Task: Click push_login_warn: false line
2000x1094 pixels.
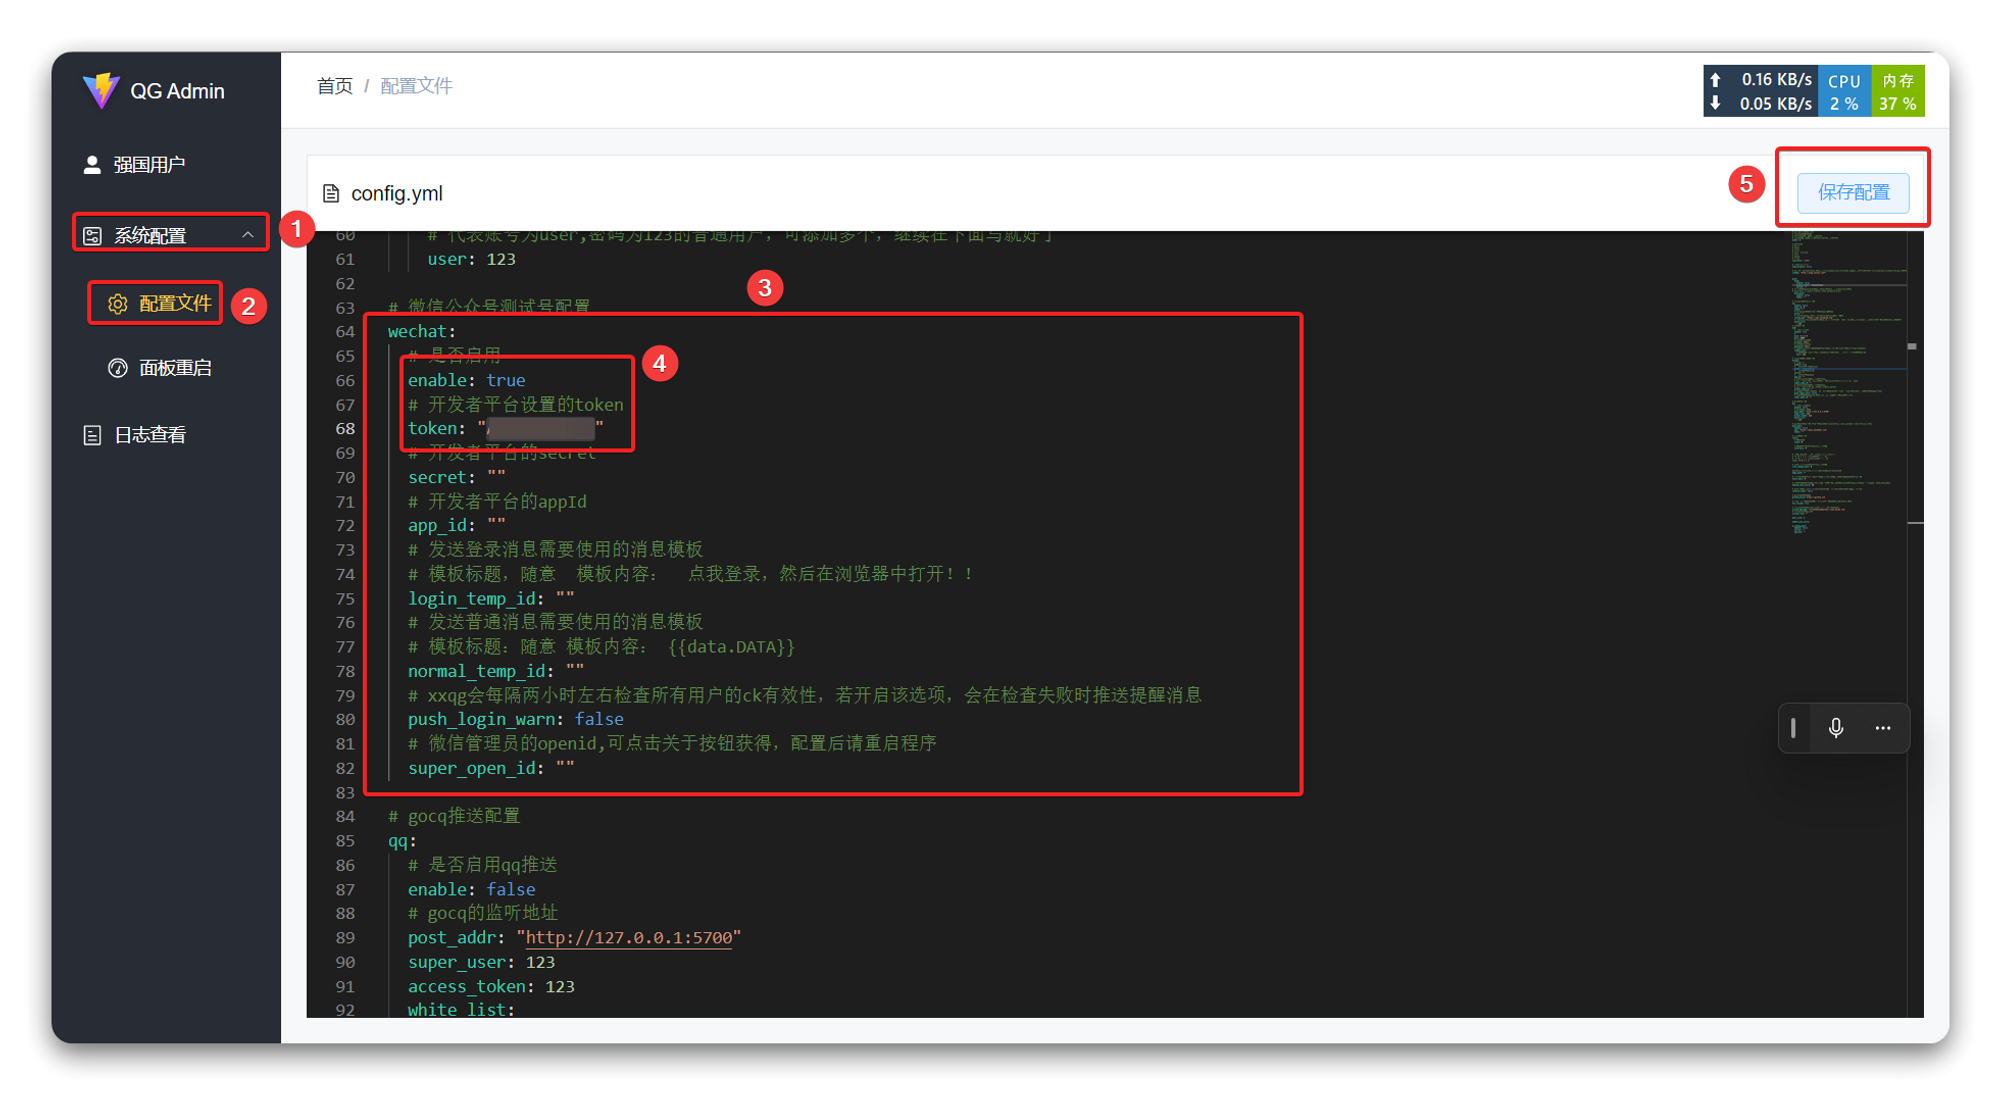Action: (x=516, y=719)
